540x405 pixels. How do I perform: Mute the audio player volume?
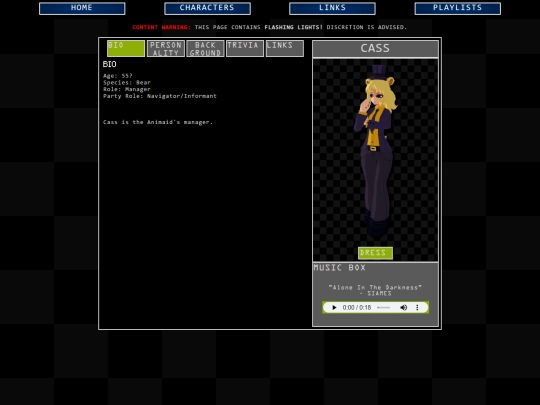pyautogui.click(x=404, y=308)
